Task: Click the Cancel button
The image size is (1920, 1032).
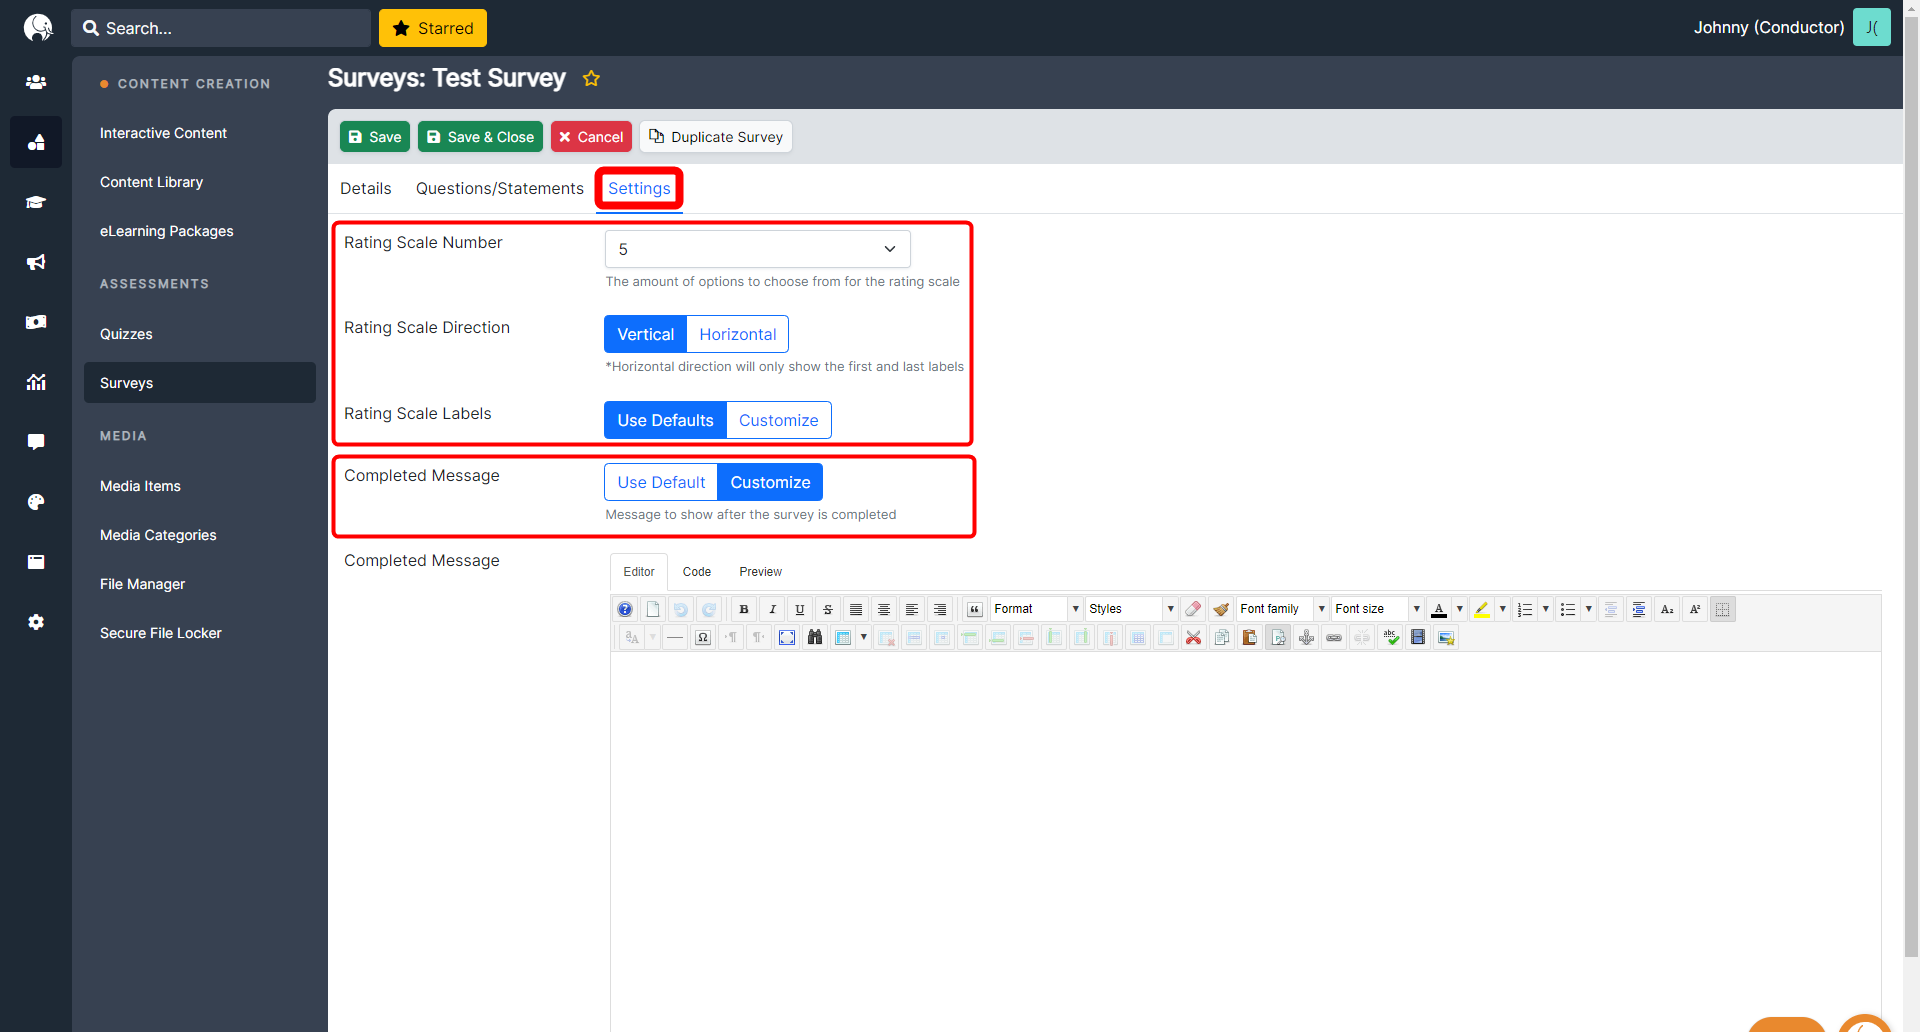Action: pos(591,137)
